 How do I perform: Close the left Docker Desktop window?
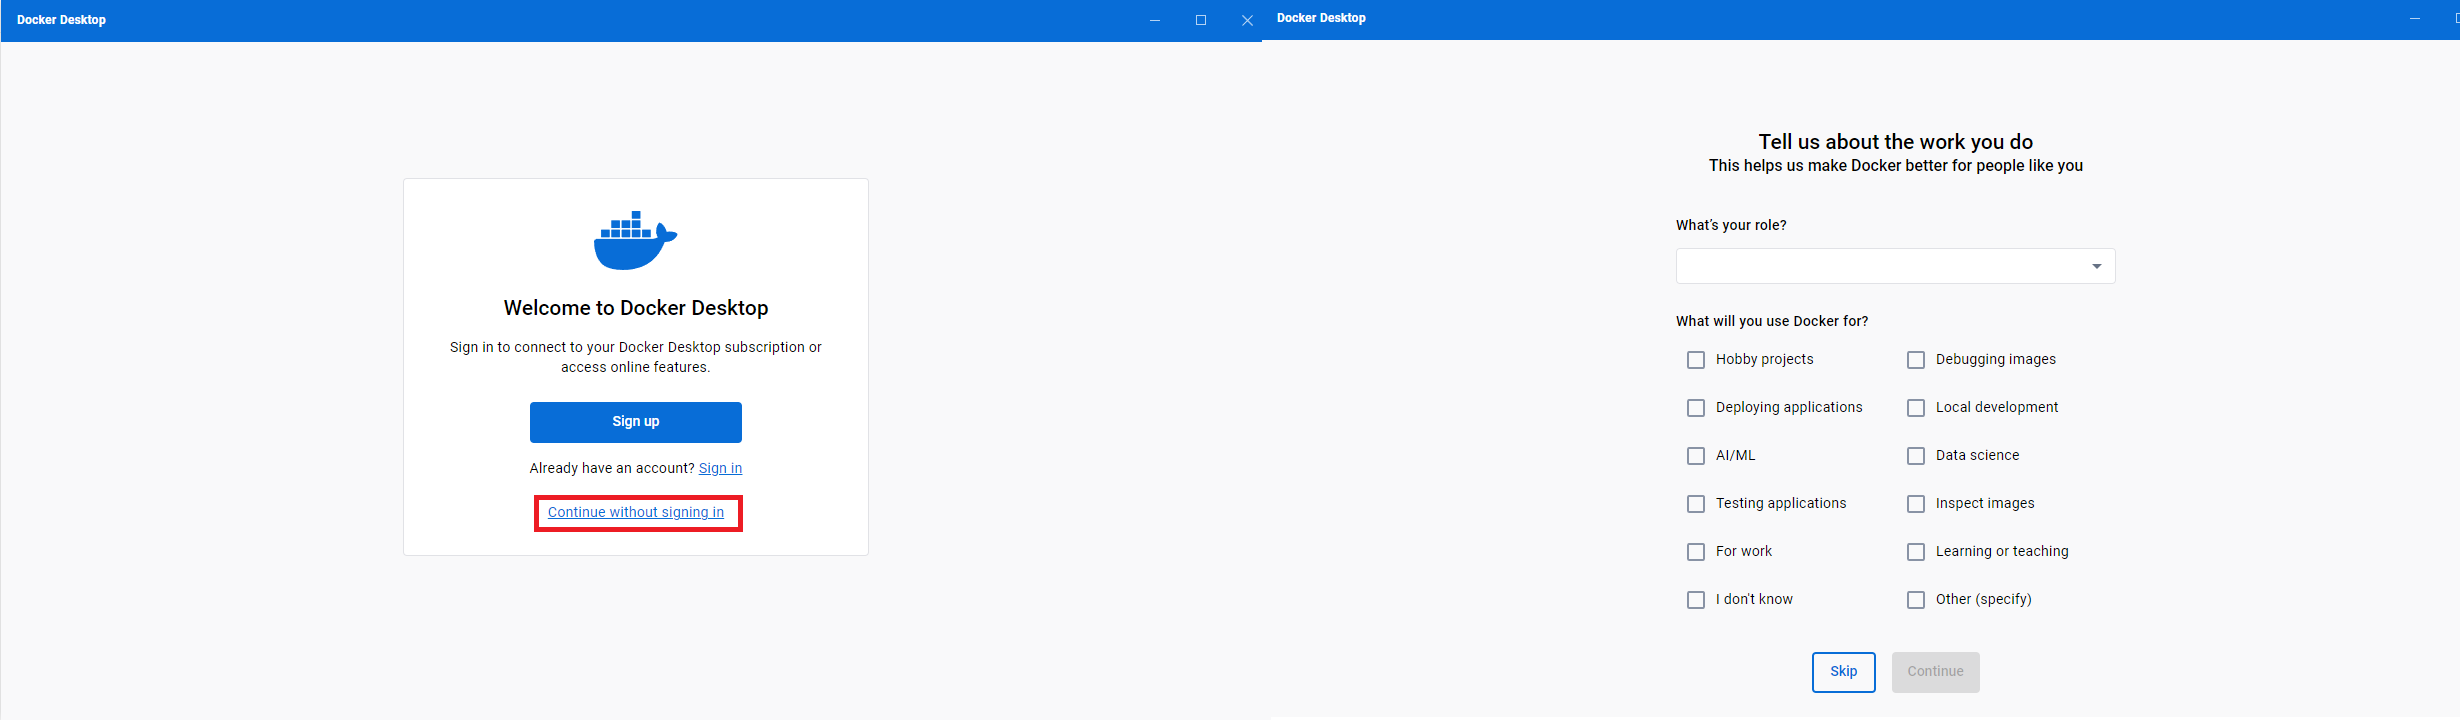[1247, 20]
